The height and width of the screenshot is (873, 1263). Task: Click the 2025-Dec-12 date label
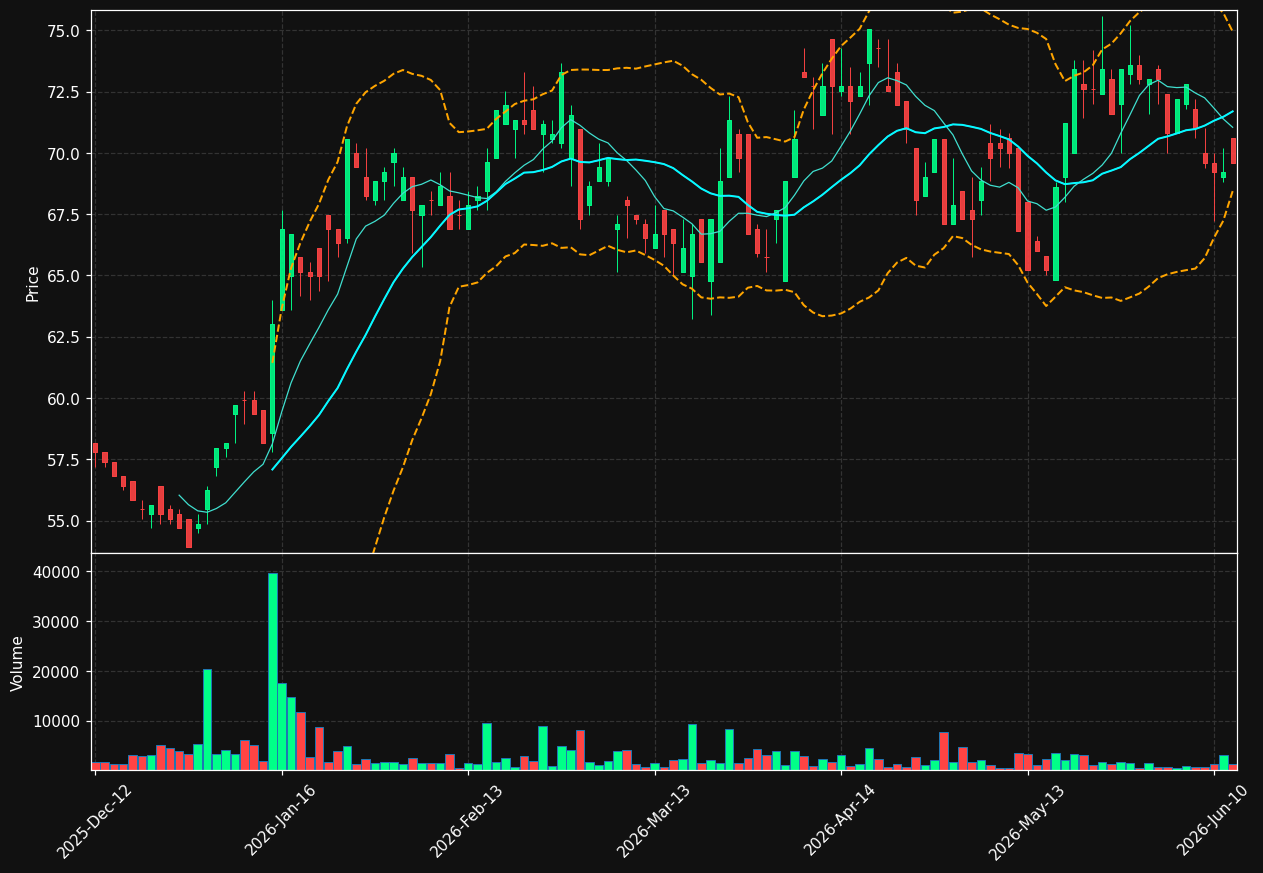[94, 821]
